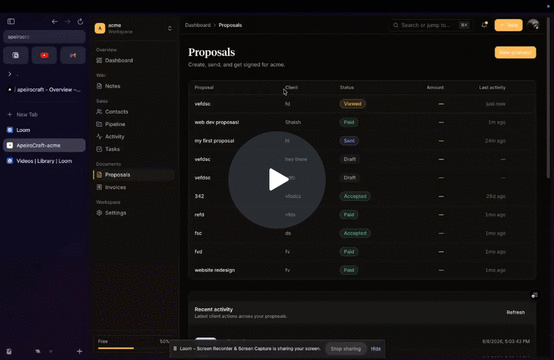Click the Paid badge on web dev proposal
The height and width of the screenshot is (360, 554).
(349, 122)
